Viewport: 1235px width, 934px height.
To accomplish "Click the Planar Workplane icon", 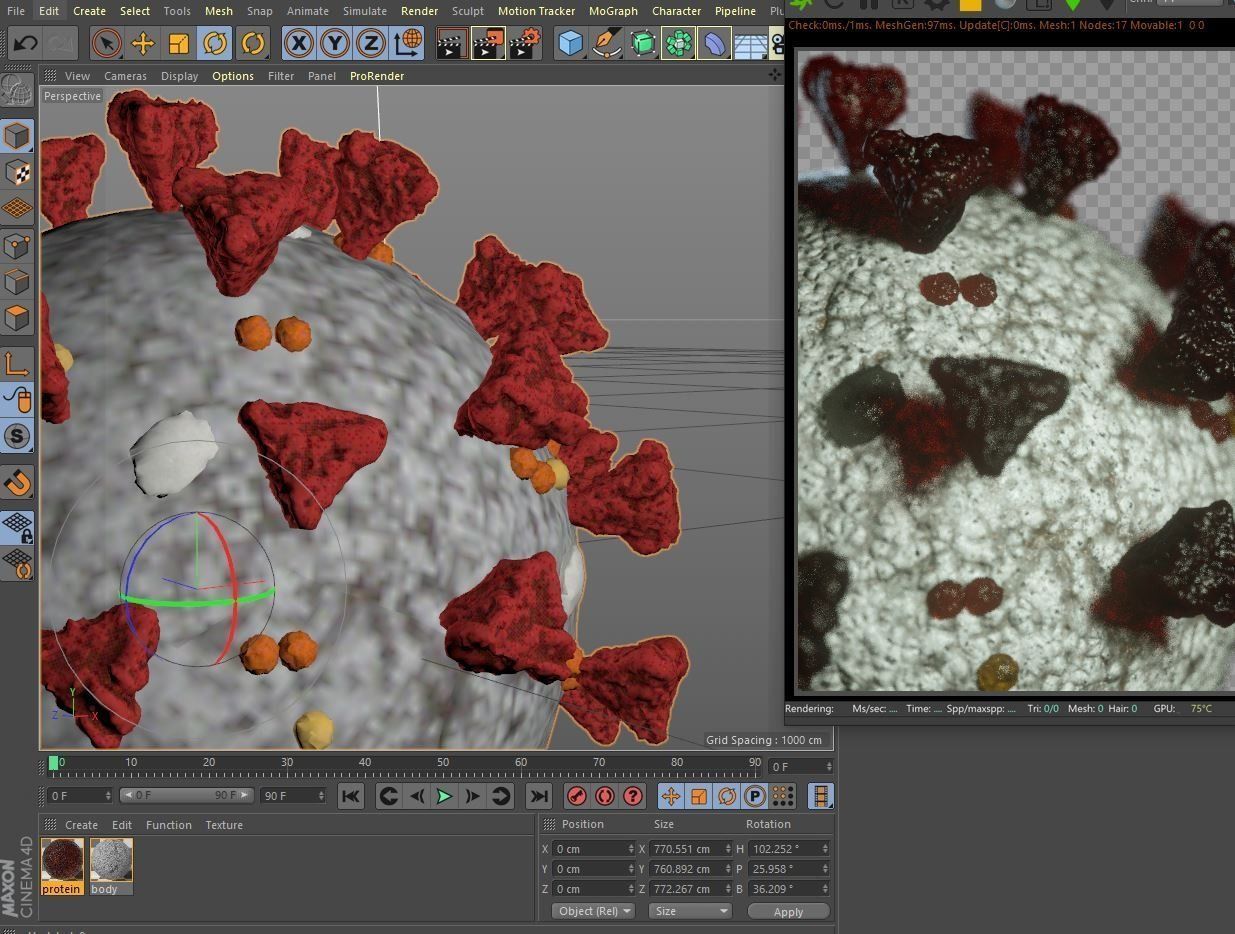I will click(x=17, y=564).
